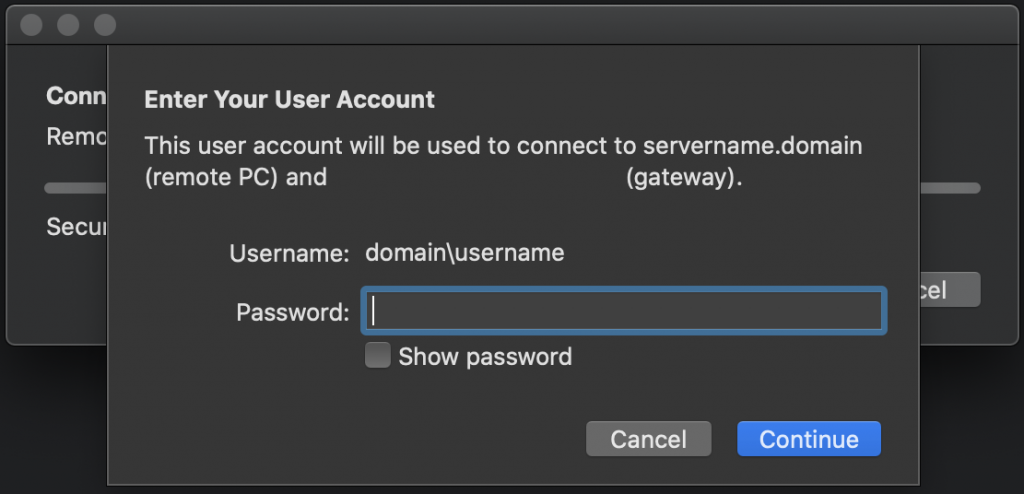Click the Password label
This screenshot has width=1024, height=494.
pos(292,313)
